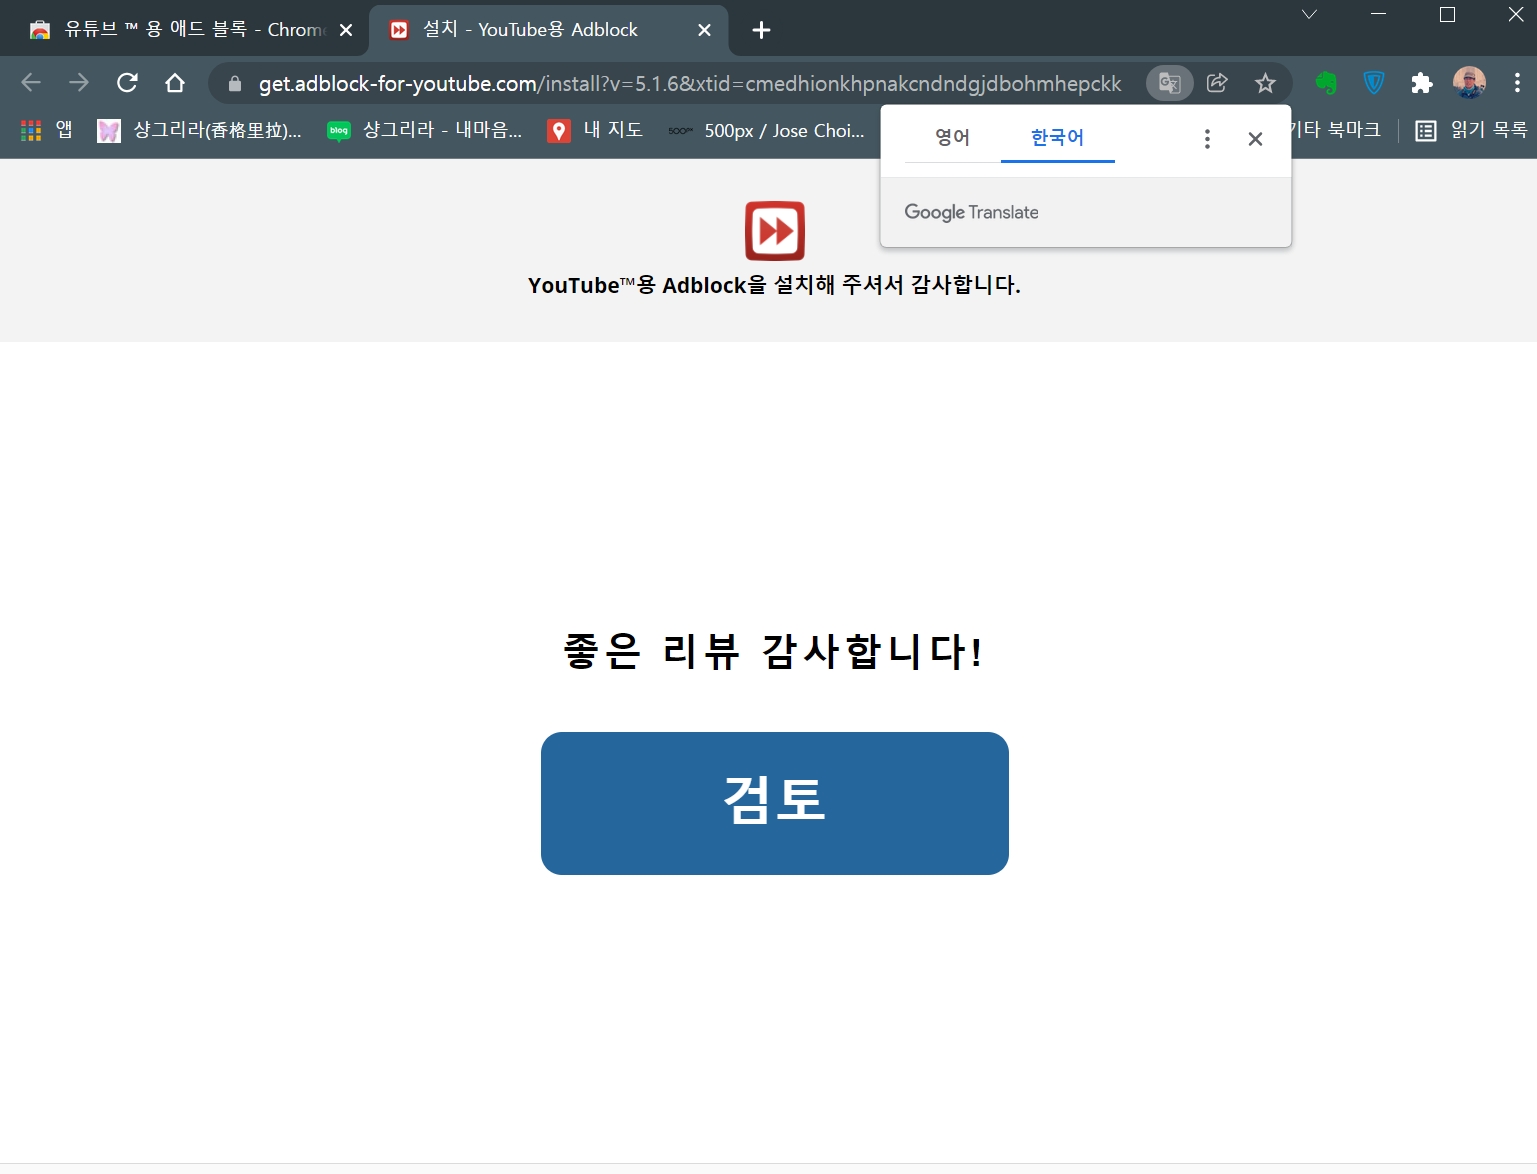Click the 검토 review button
Screen dimensions: 1537x1174
tap(775, 803)
